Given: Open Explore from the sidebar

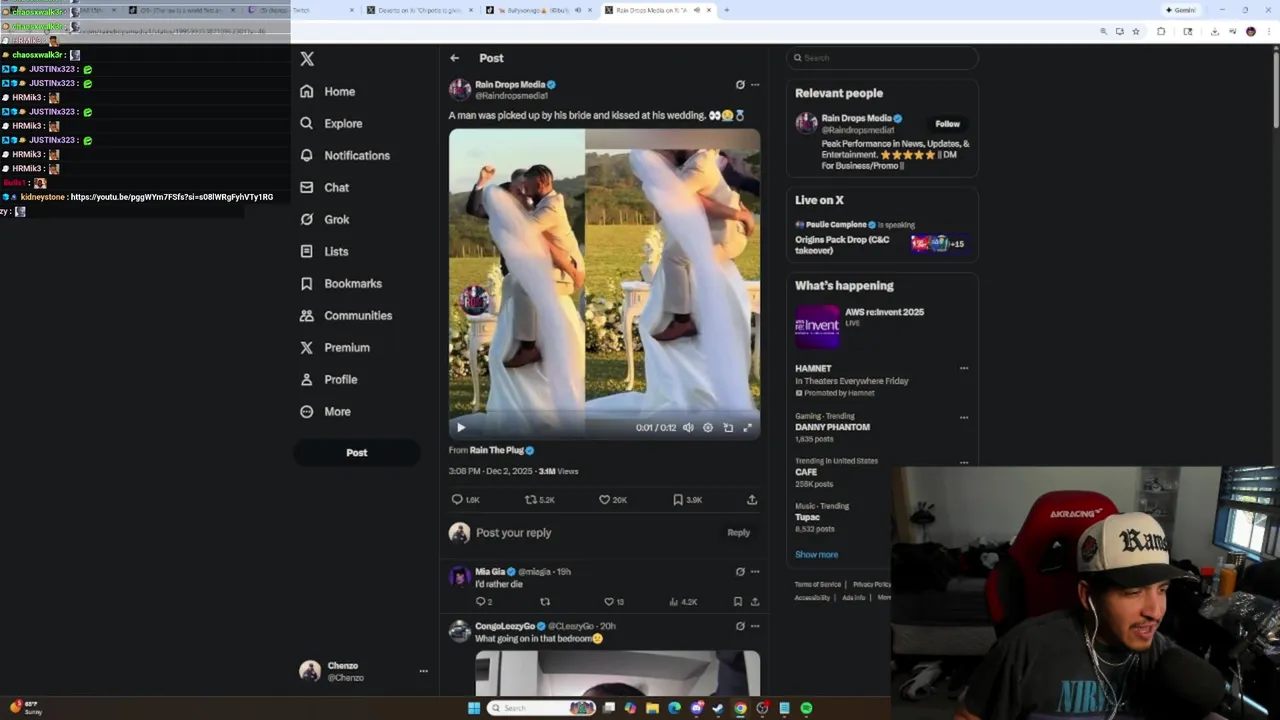Looking at the screenshot, I should click(331, 123).
